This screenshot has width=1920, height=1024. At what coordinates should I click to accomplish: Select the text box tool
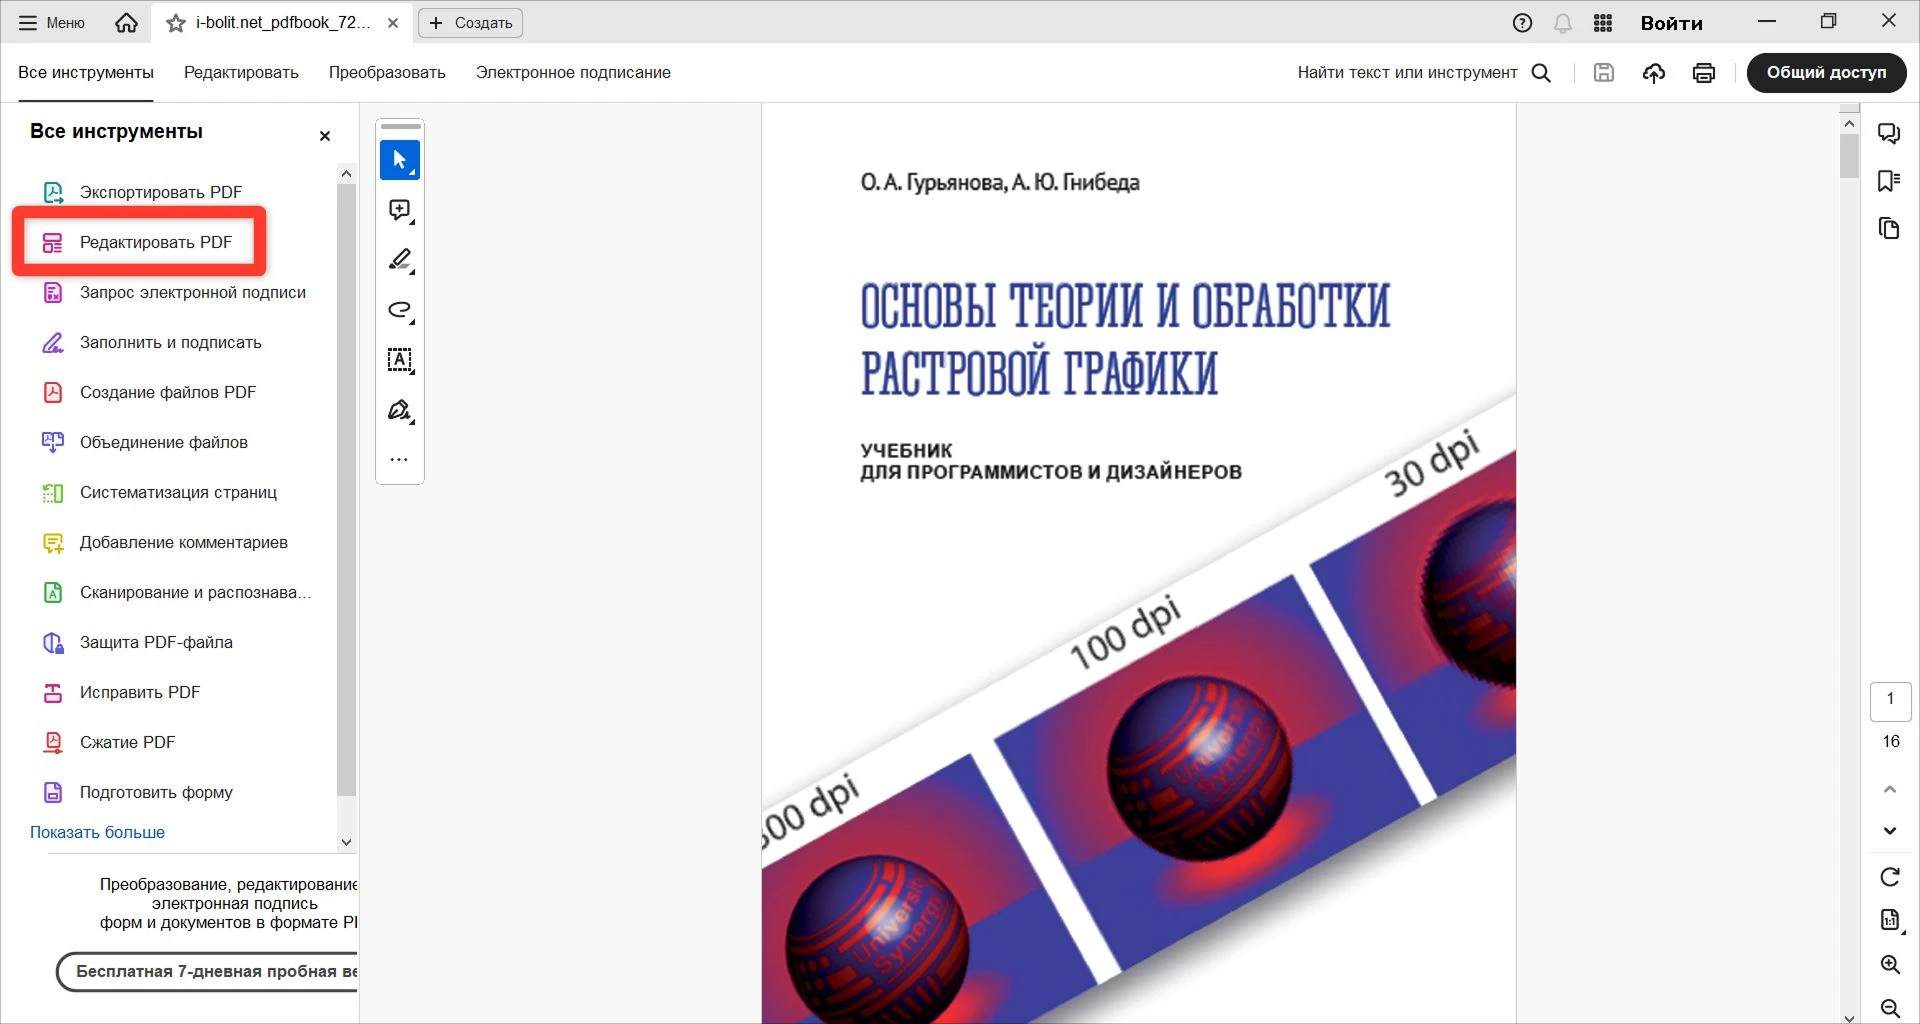coord(399,360)
